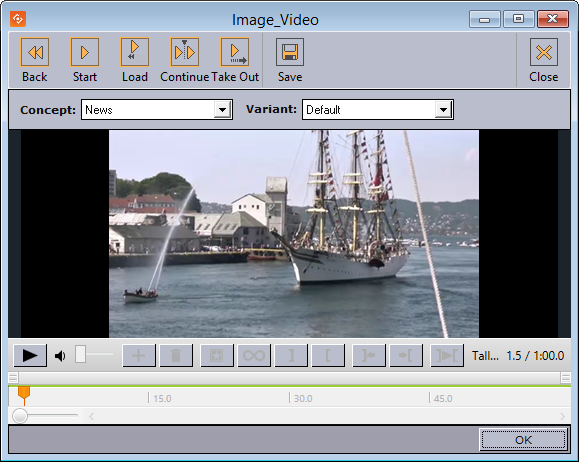This screenshot has width=579, height=462.
Task: Click the Start play icon in toolbar
Action: pos(85,52)
